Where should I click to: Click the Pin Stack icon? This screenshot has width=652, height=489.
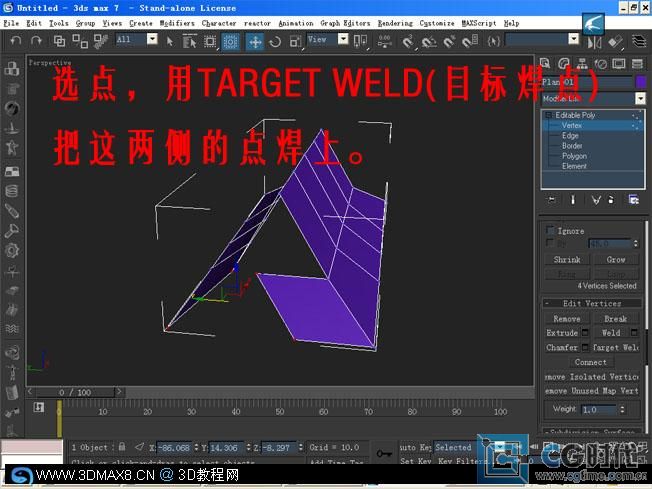[x=551, y=200]
